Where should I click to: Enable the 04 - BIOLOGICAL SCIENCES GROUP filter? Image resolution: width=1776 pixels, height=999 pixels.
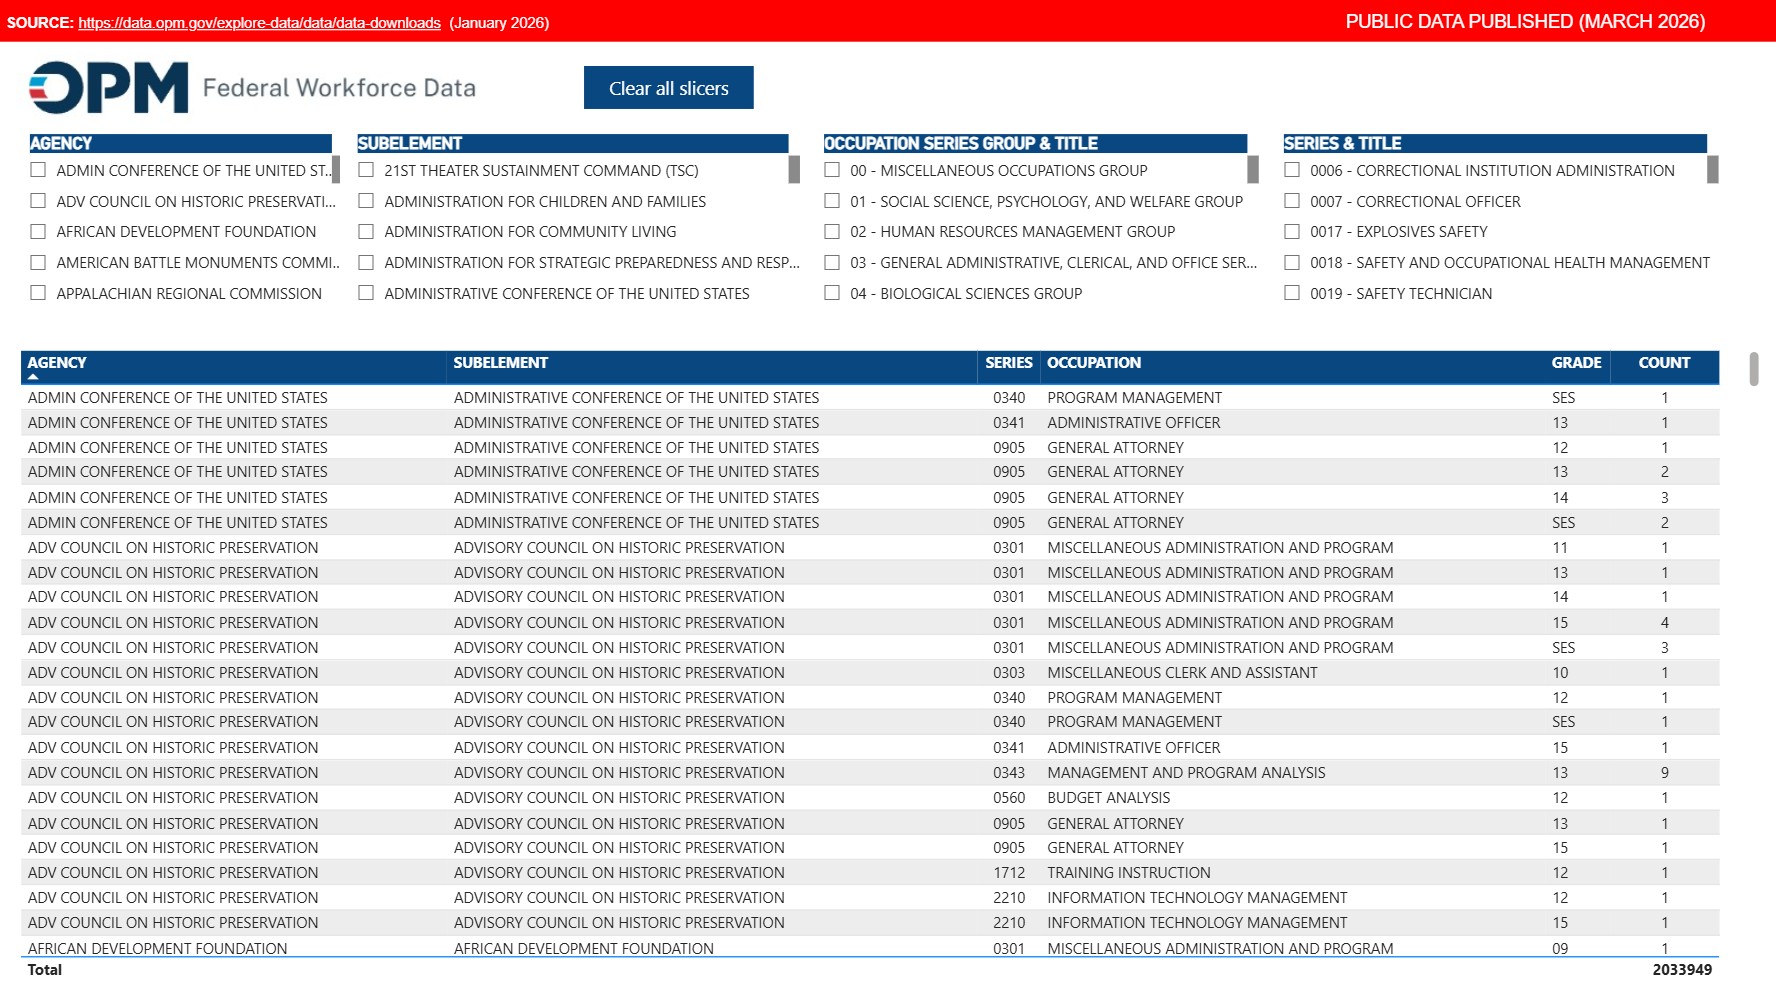click(831, 293)
